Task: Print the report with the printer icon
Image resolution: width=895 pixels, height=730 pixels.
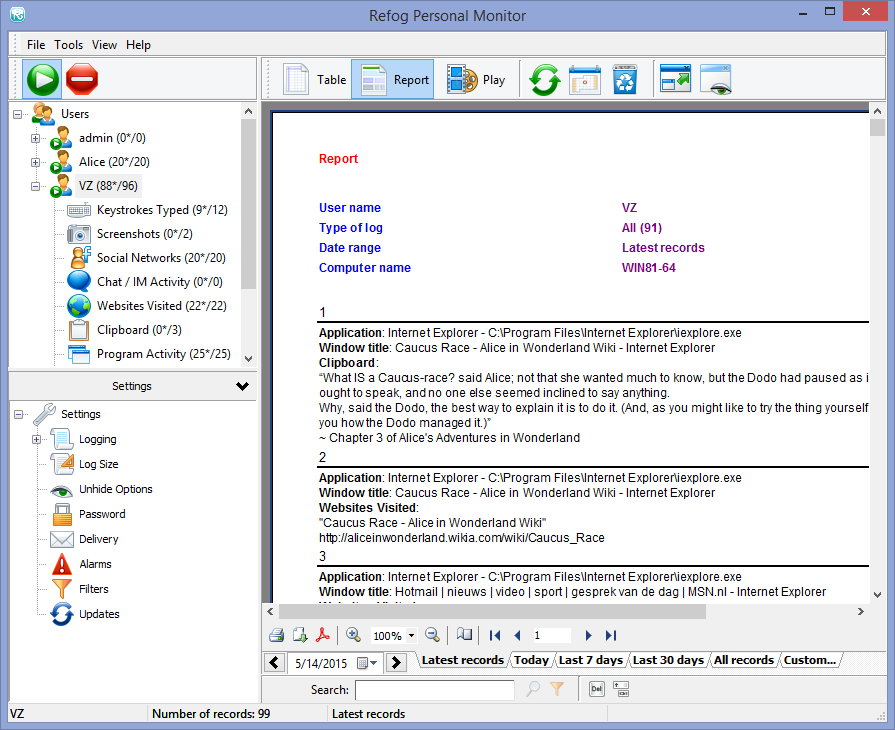Action: [x=276, y=635]
